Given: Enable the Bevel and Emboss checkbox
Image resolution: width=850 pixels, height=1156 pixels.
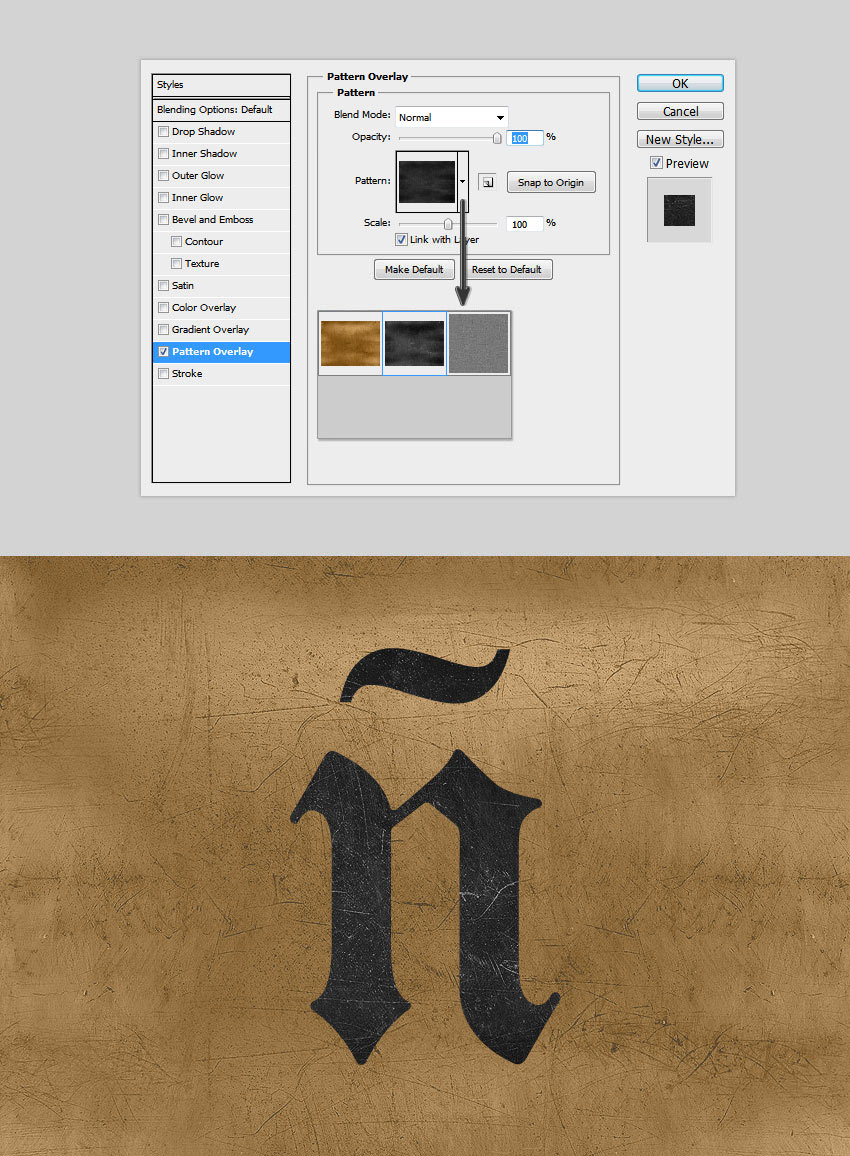Looking at the screenshot, I should 164,220.
